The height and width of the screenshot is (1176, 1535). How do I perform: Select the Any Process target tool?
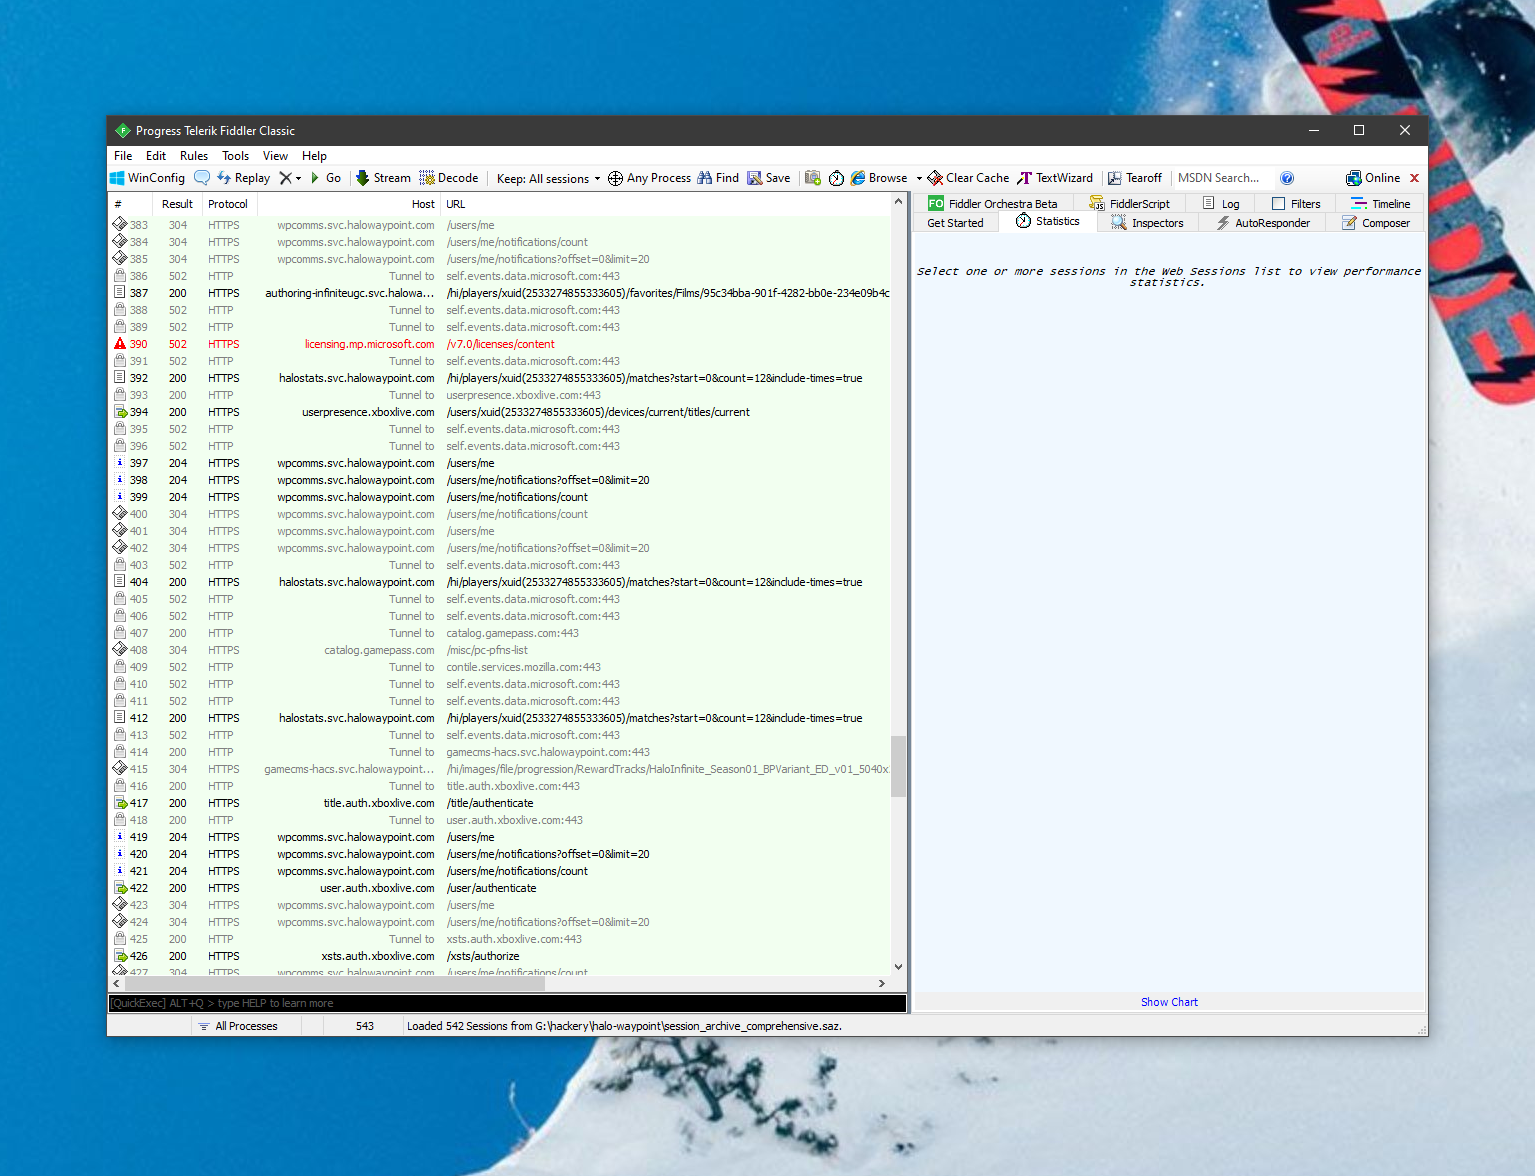click(650, 178)
